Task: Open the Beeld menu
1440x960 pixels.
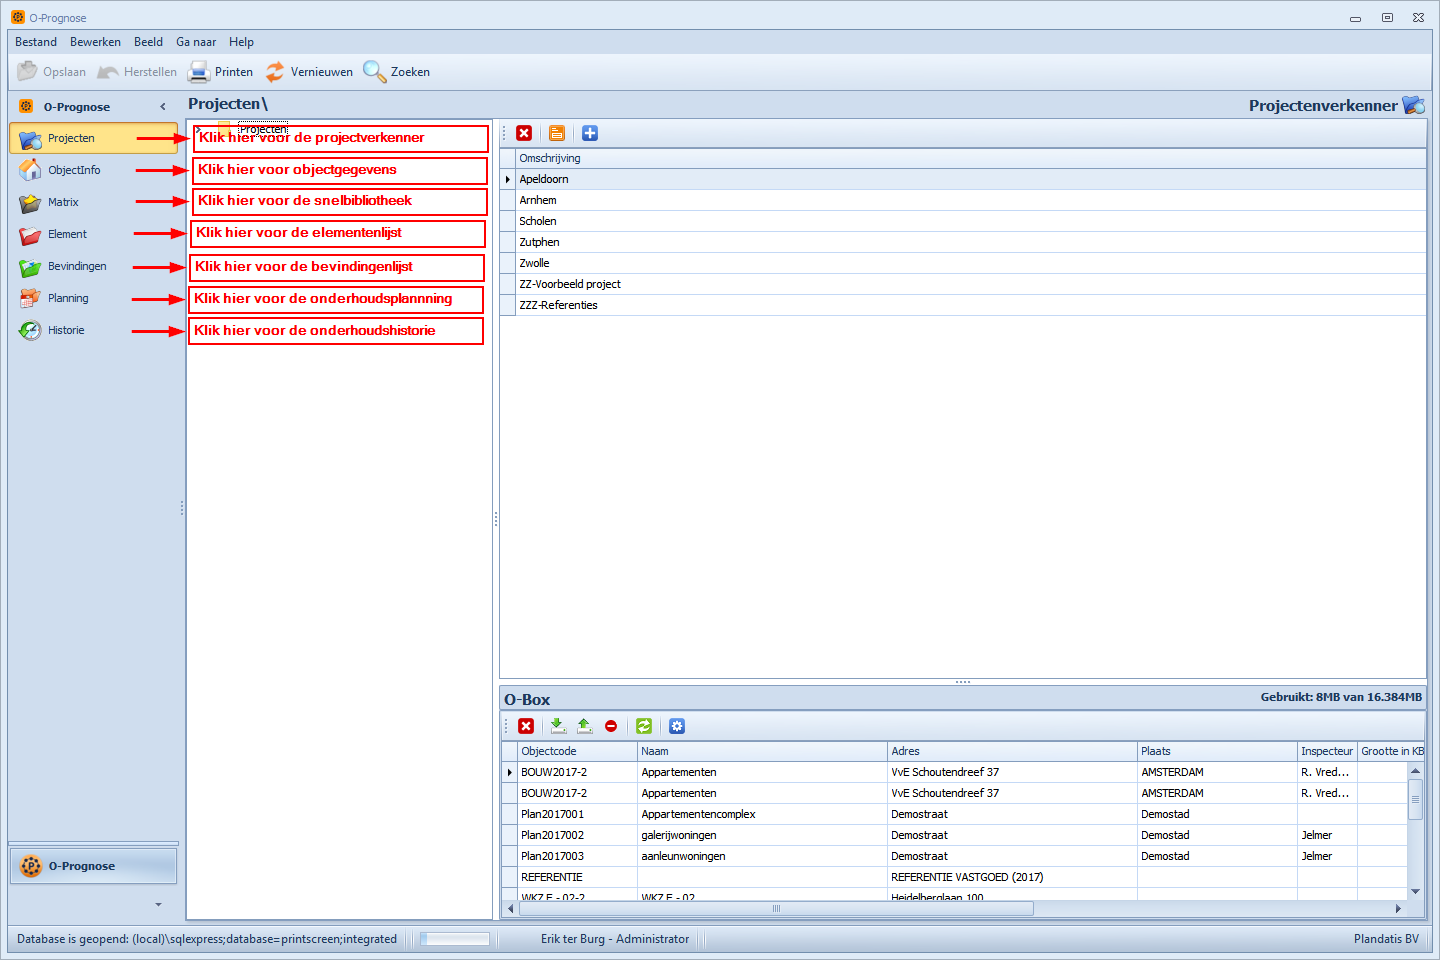Action: (148, 42)
